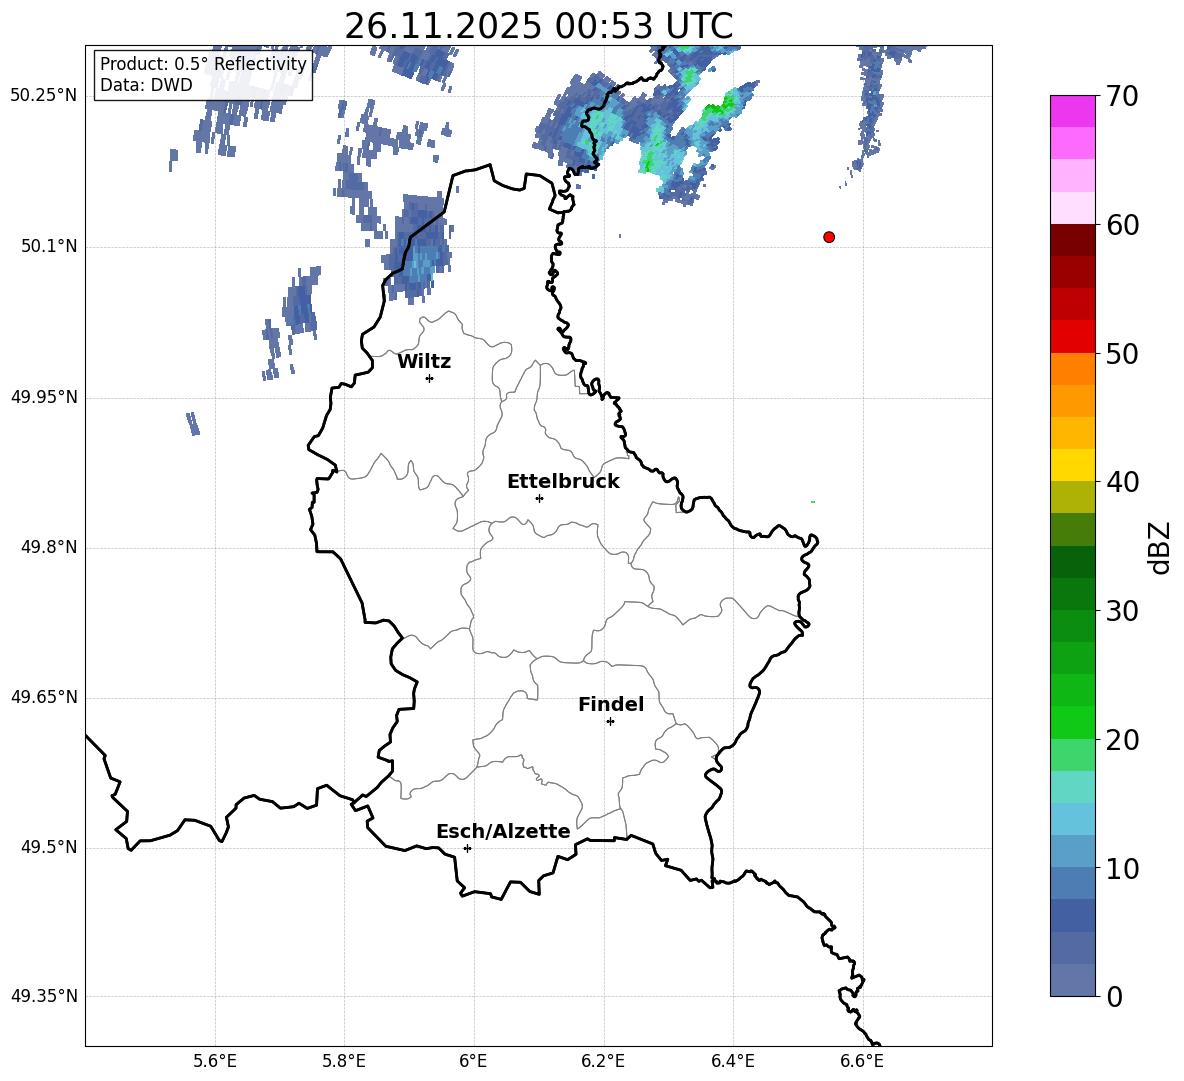Click the Wiltz station cross marker
This screenshot has width=1184, height=1081.
429,378
